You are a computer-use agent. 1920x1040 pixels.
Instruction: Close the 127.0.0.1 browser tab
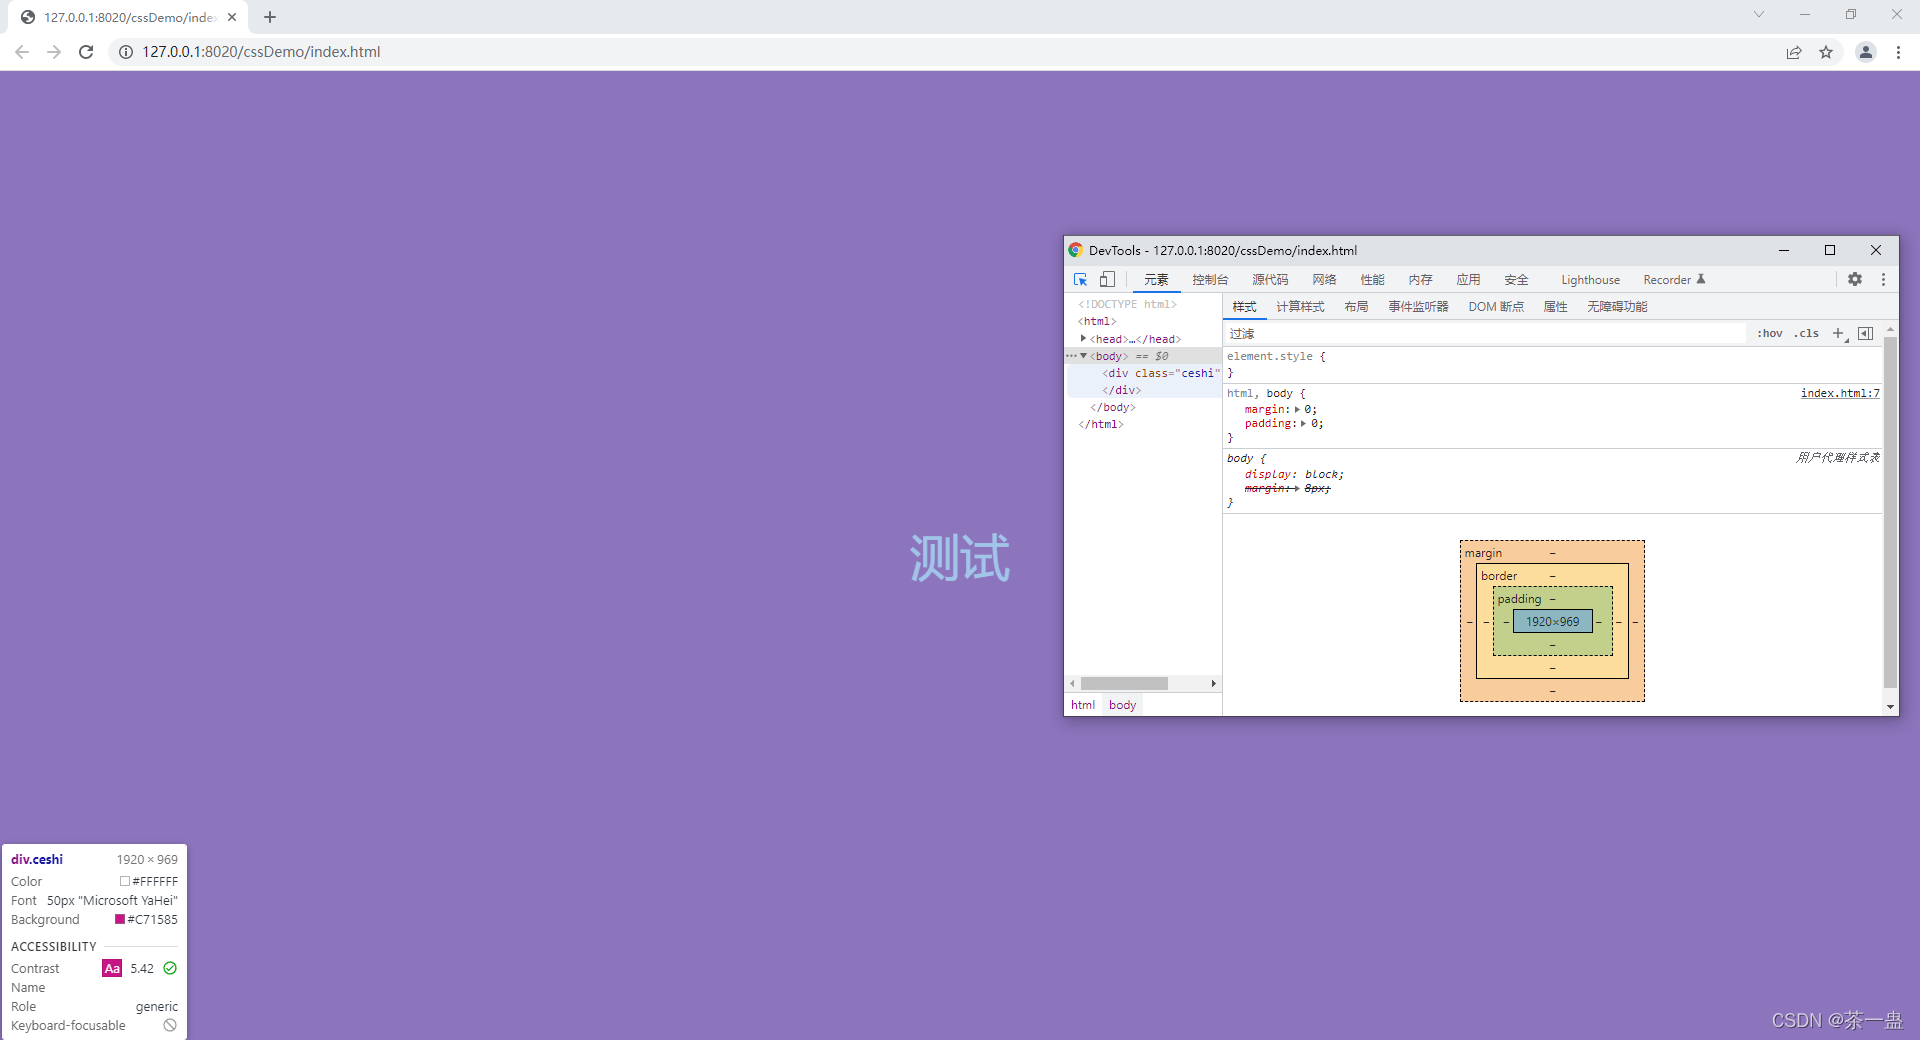click(x=232, y=17)
